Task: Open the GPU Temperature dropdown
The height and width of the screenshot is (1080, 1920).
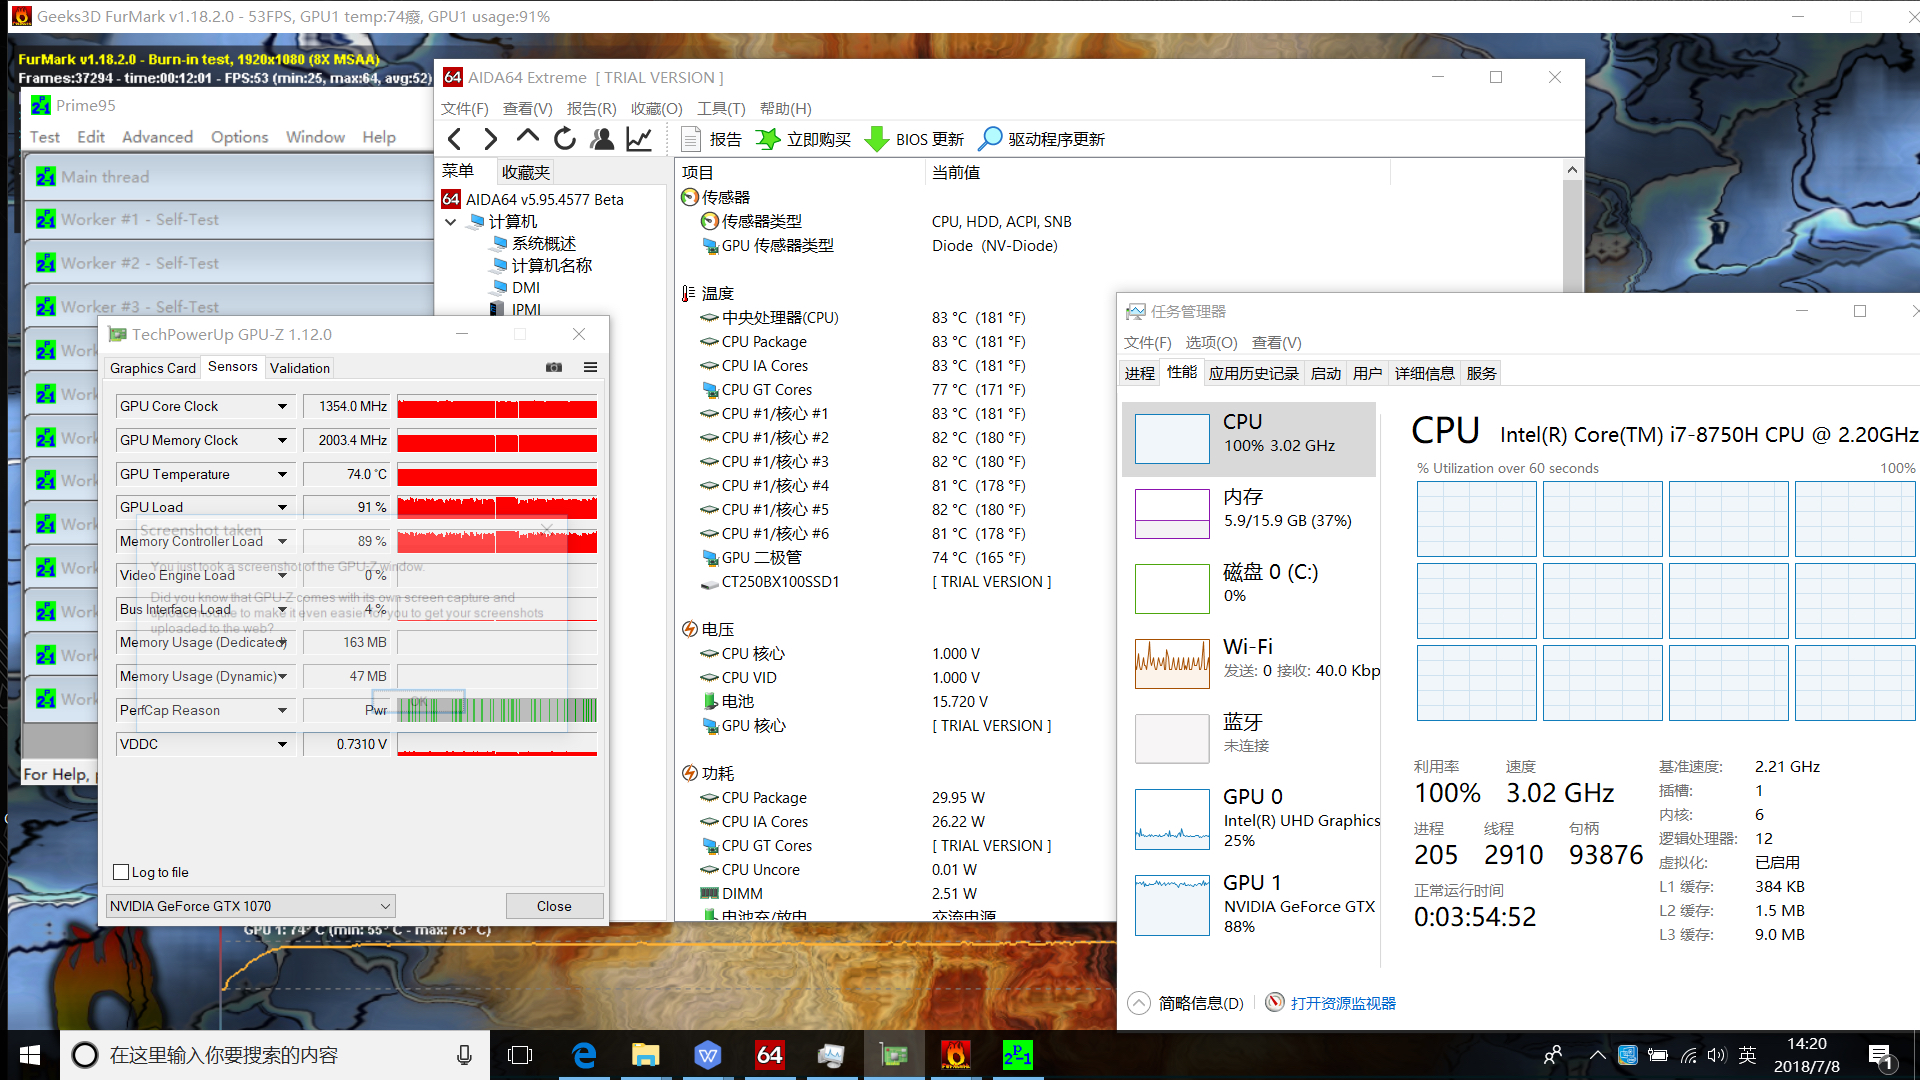Action: click(x=282, y=474)
